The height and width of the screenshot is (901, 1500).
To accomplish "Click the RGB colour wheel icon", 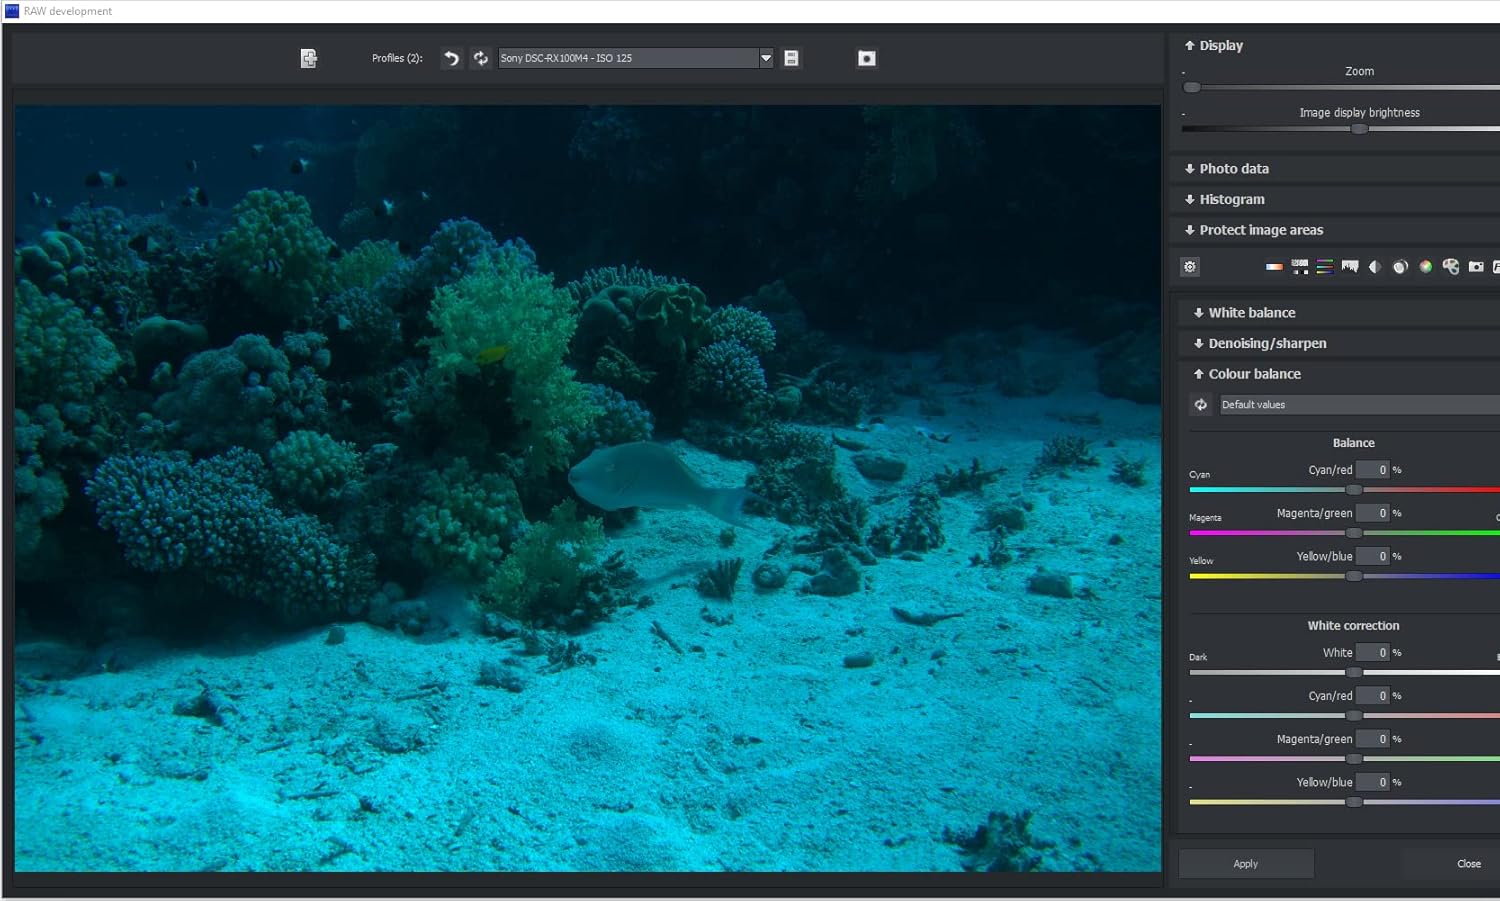I will (1425, 267).
